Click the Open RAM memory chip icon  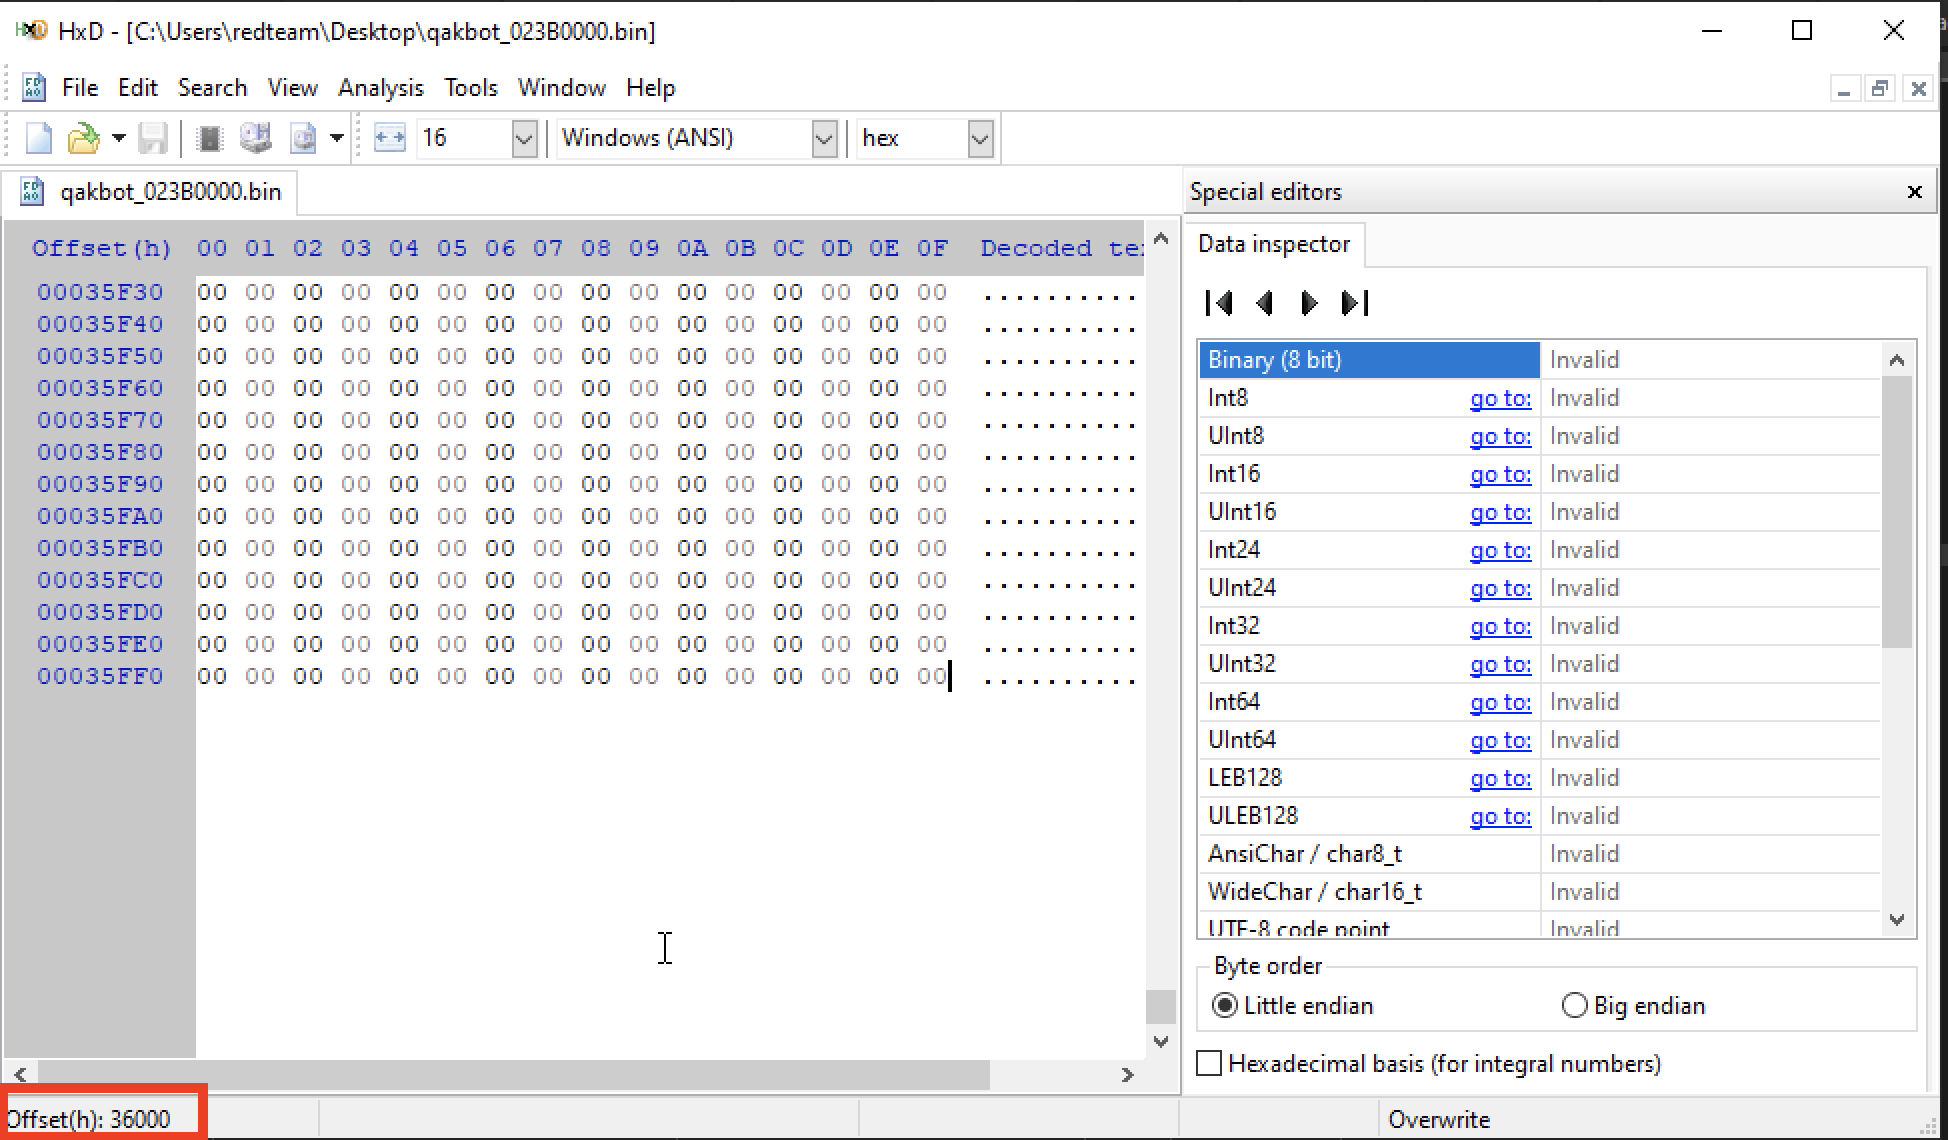[x=209, y=138]
